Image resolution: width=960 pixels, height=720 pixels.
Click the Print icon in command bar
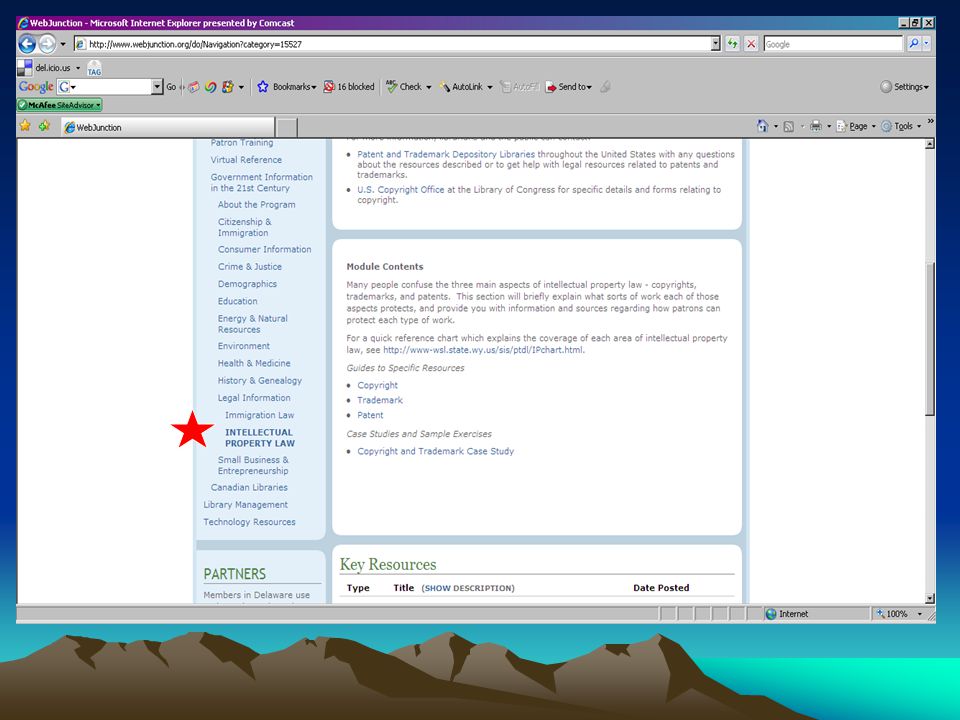[x=816, y=126]
